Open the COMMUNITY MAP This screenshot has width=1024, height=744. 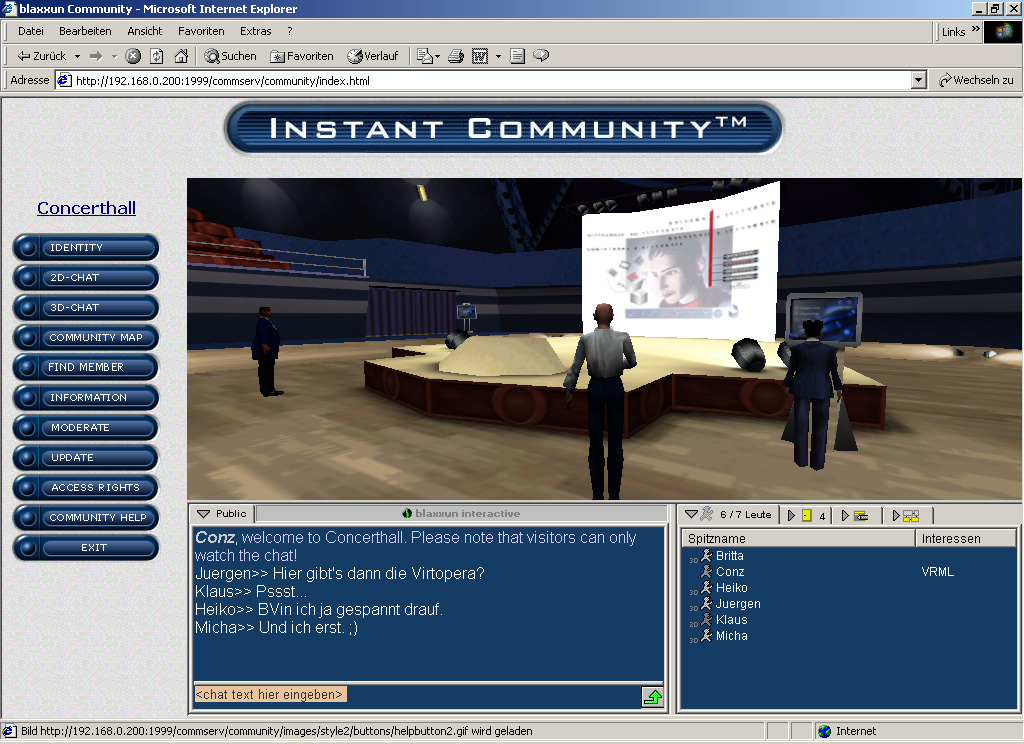(x=86, y=338)
